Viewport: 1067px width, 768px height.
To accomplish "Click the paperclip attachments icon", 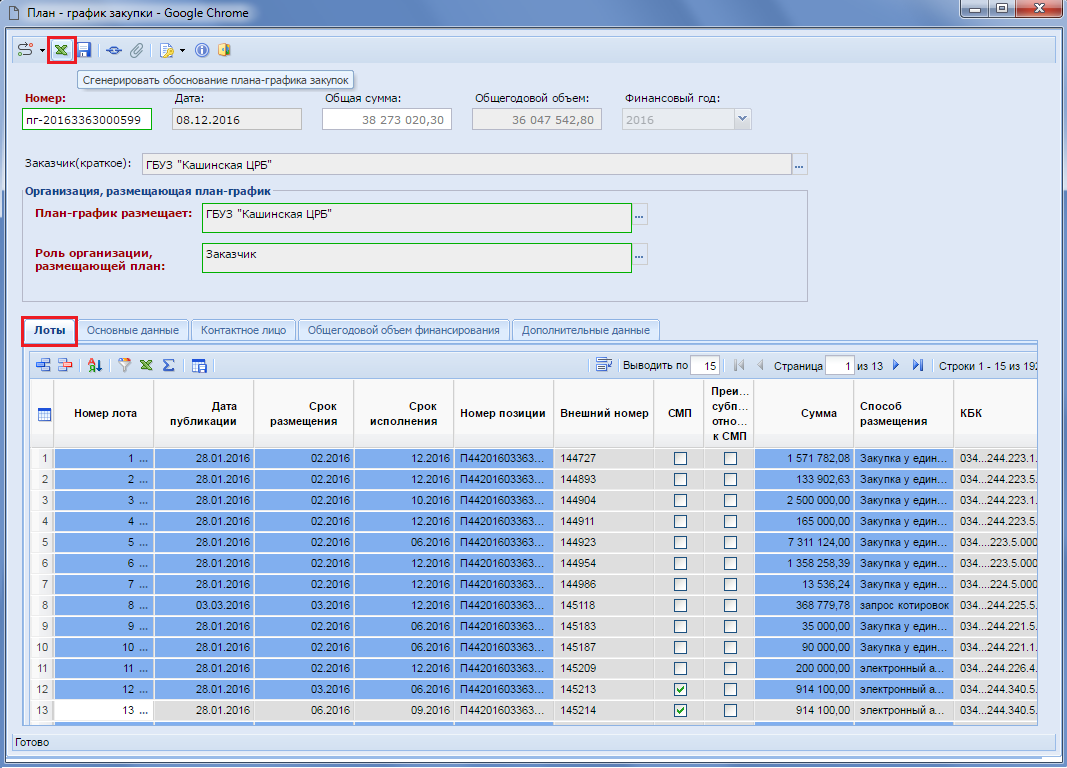I will point(137,49).
